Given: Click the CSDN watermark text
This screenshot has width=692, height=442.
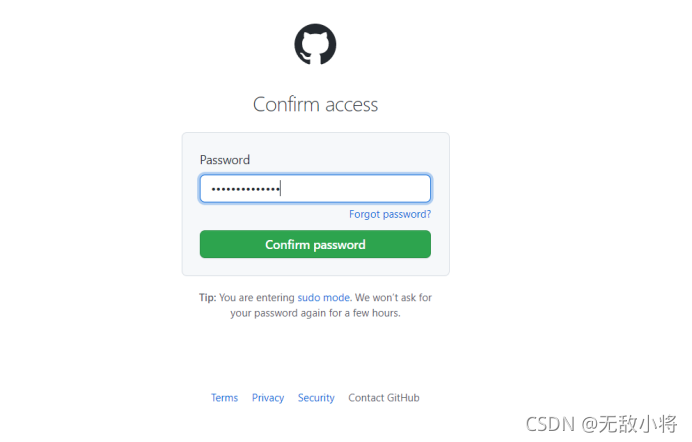Looking at the screenshot, I should [550, 424].
